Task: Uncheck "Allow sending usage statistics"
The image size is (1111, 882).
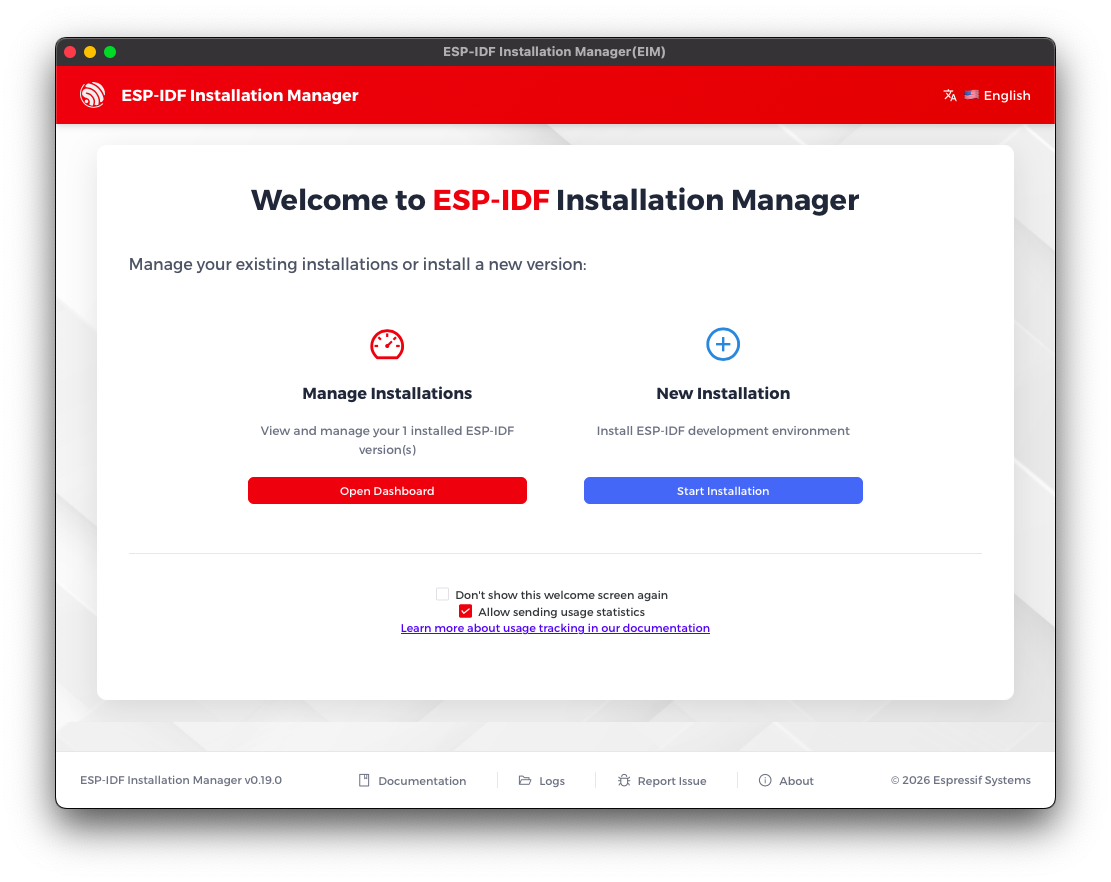Action: click(x=466, y=611)
